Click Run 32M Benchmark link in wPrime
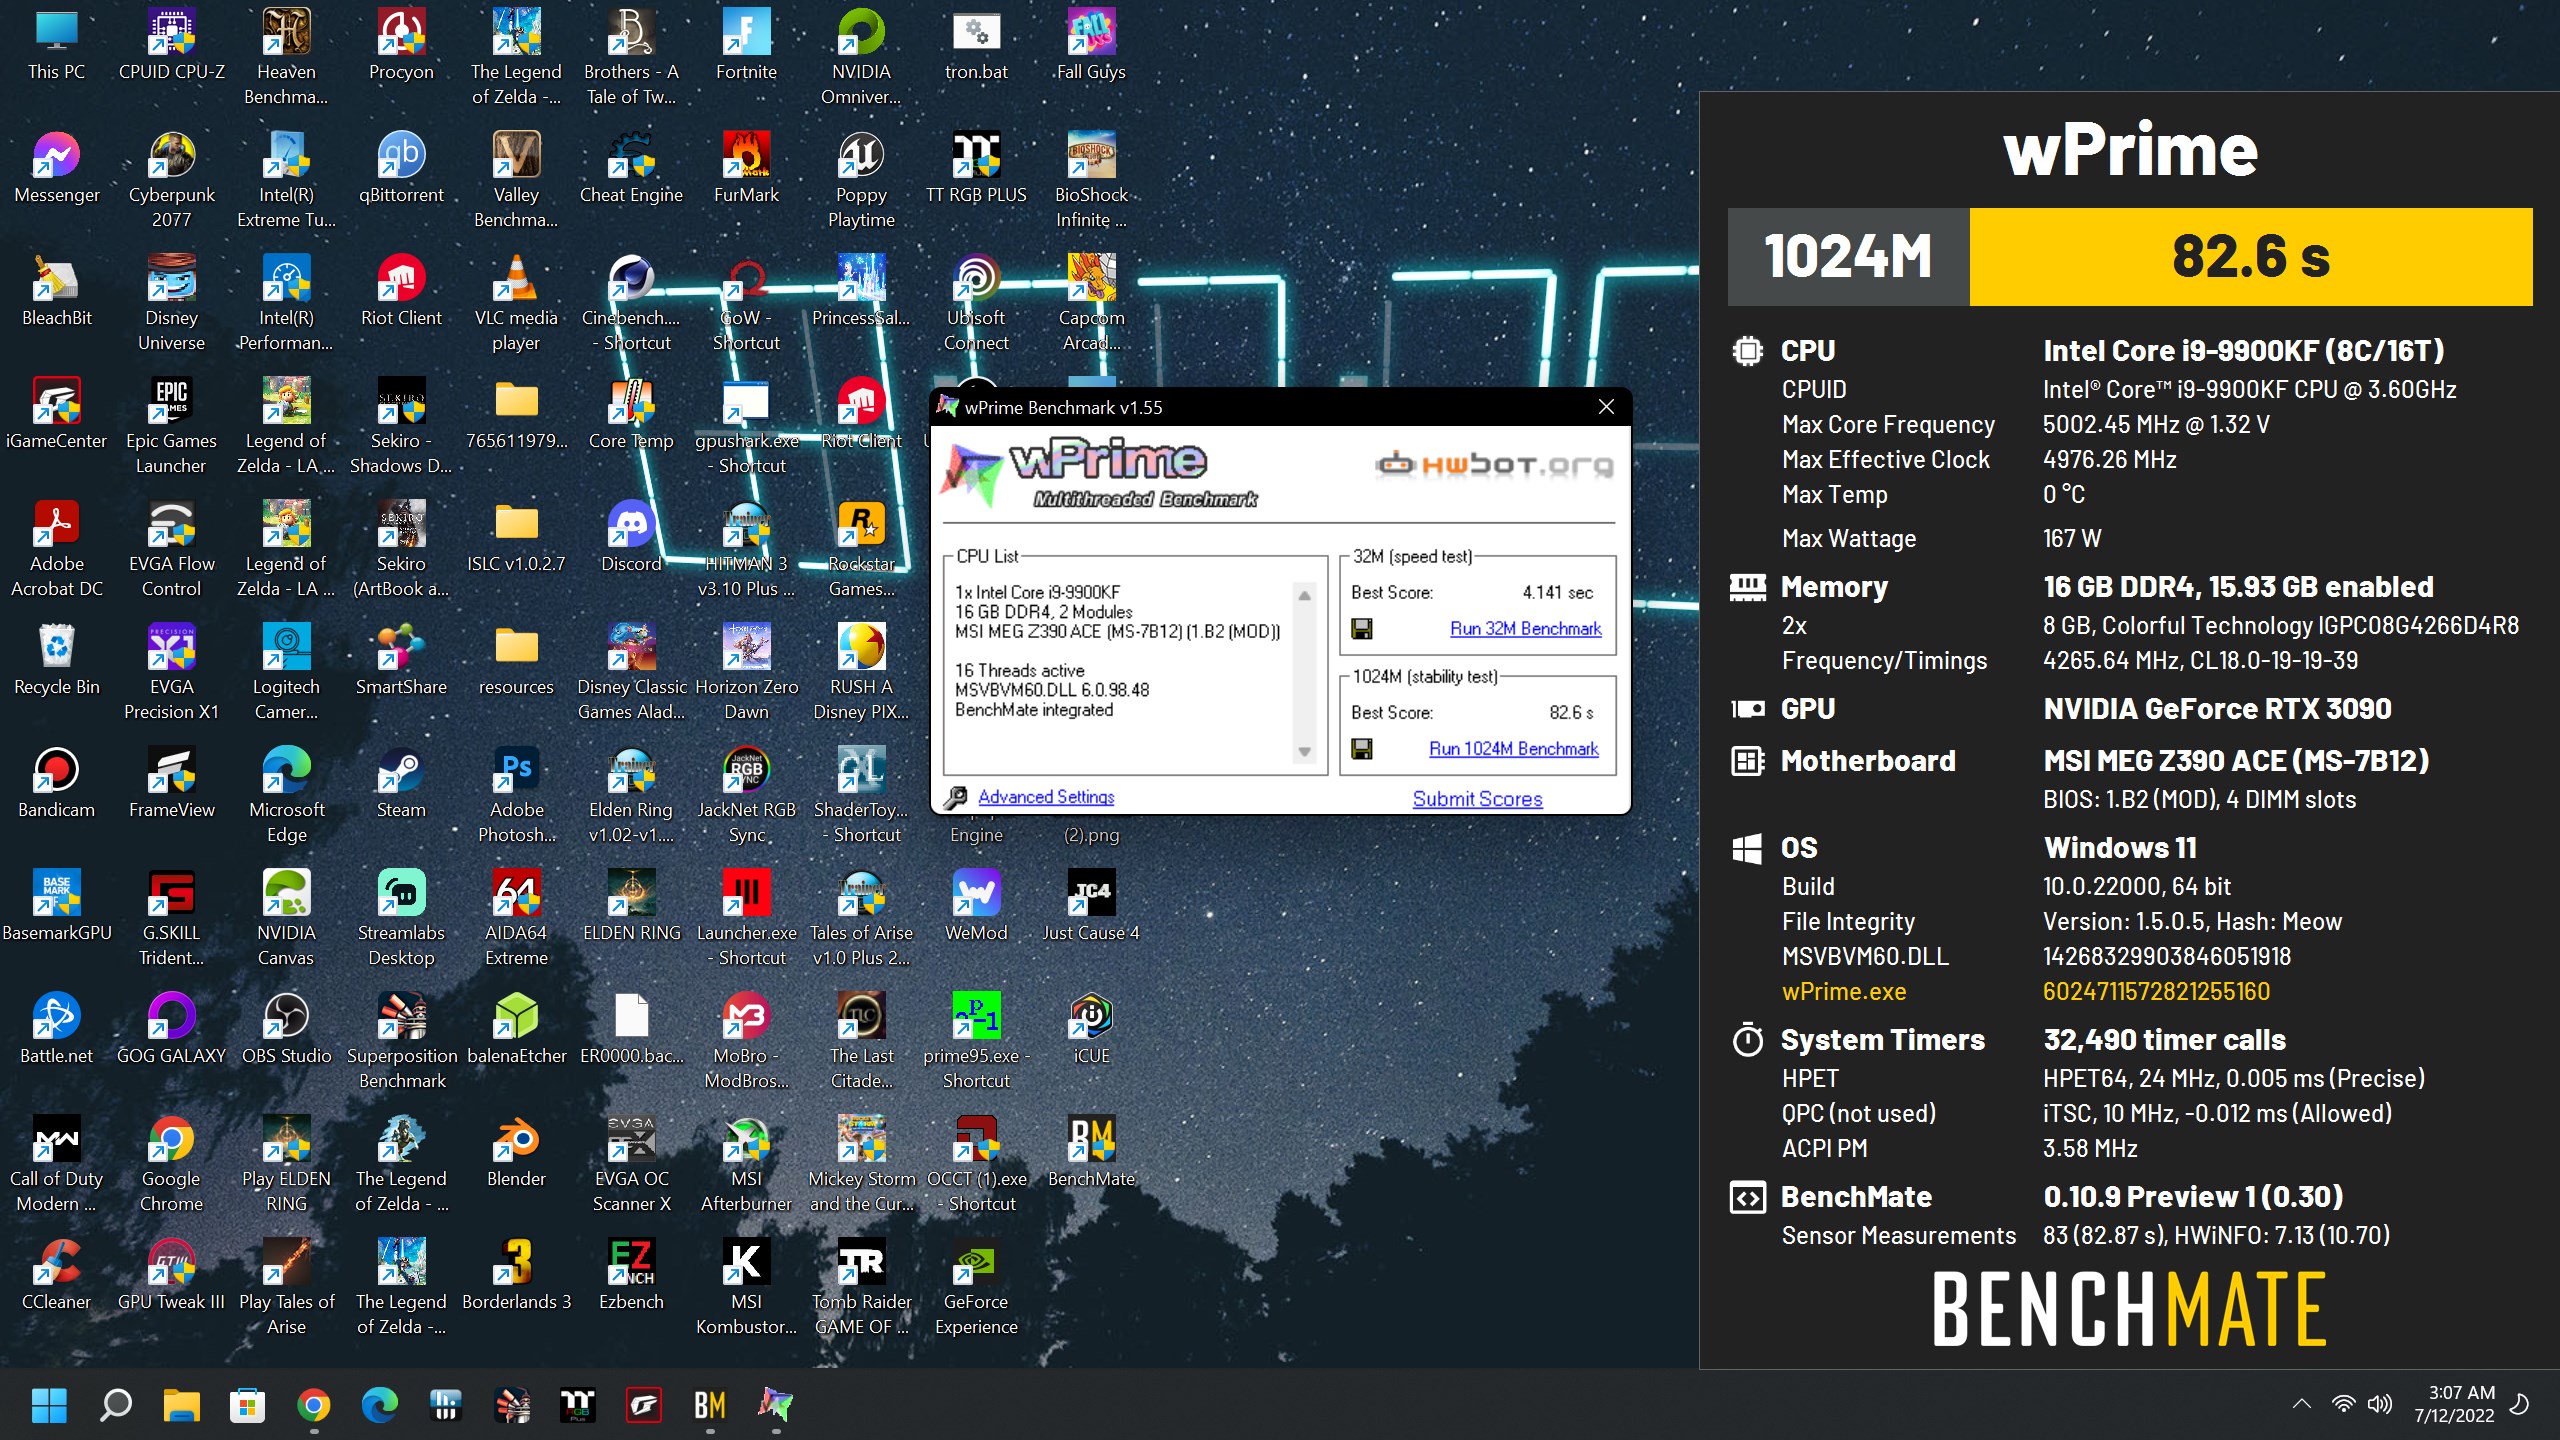 point(1525,628)
